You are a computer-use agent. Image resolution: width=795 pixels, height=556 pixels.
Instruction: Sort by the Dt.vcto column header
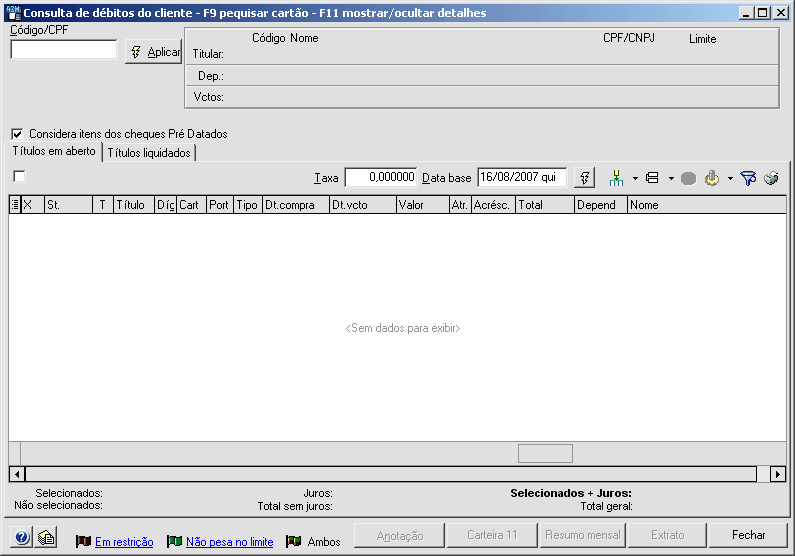363,205
